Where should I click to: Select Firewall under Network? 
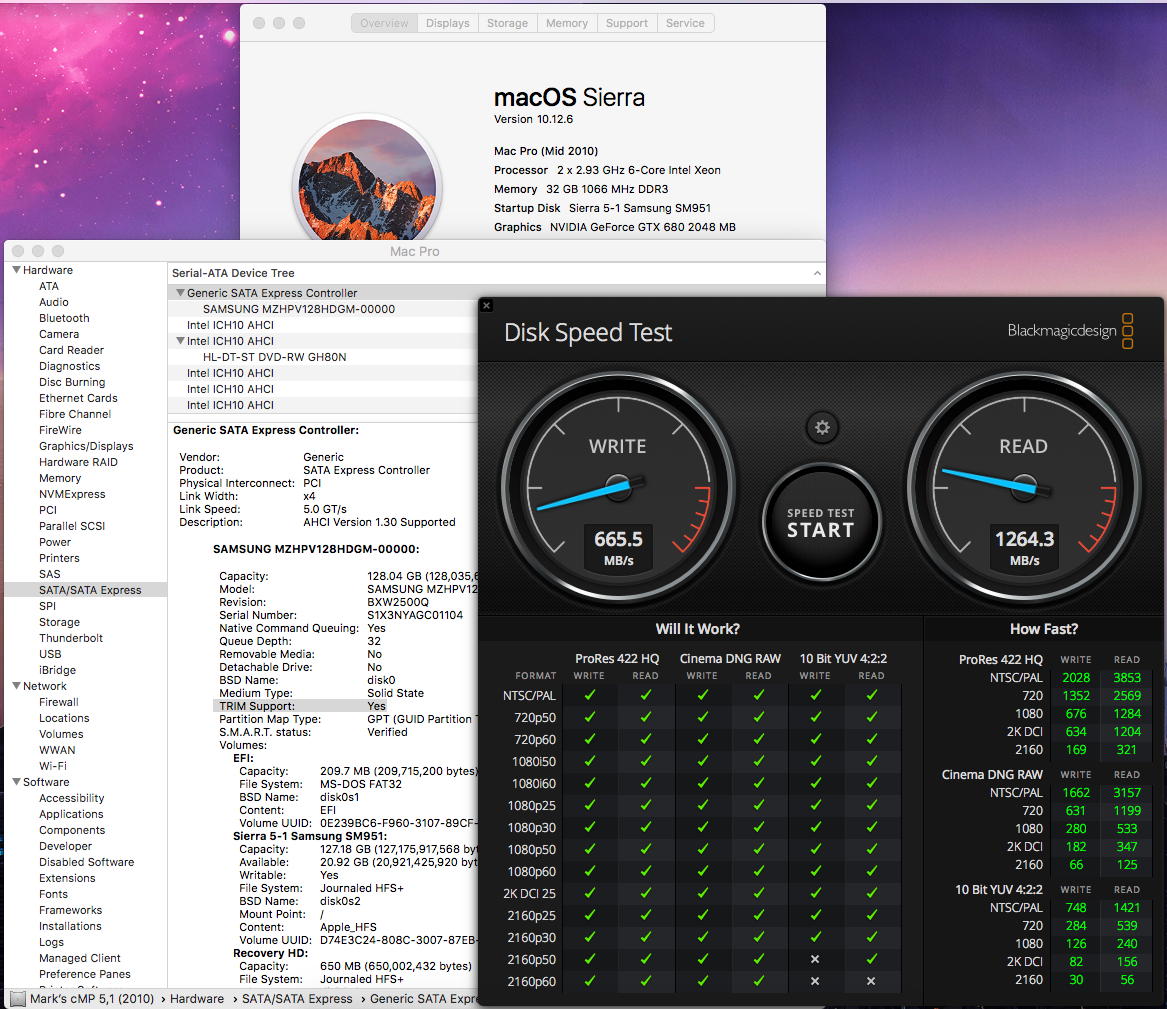click(59, 702)
